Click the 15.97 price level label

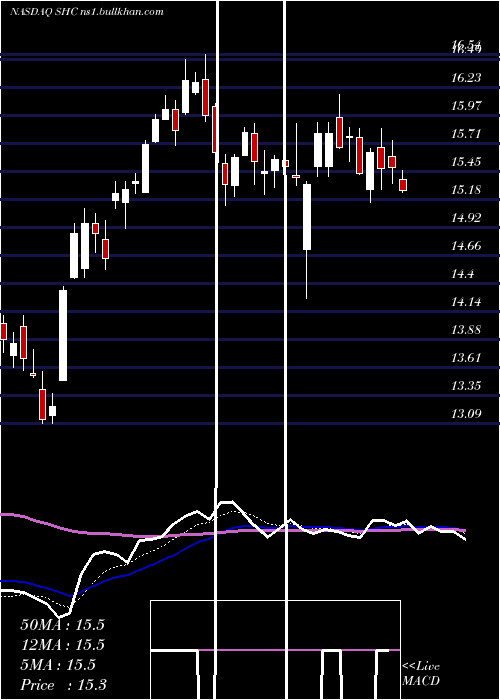coord(466,106)
